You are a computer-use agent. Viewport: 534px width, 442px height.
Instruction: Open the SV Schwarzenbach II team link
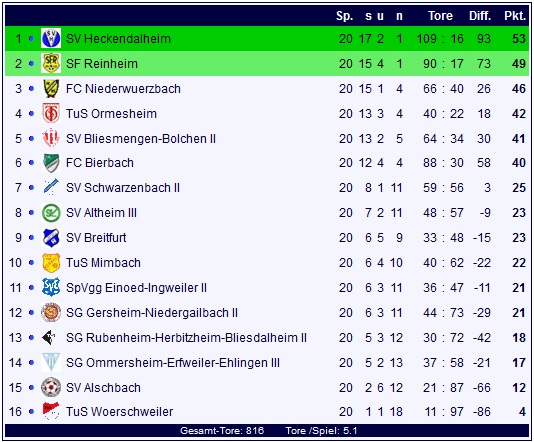[x=123, y=188]
